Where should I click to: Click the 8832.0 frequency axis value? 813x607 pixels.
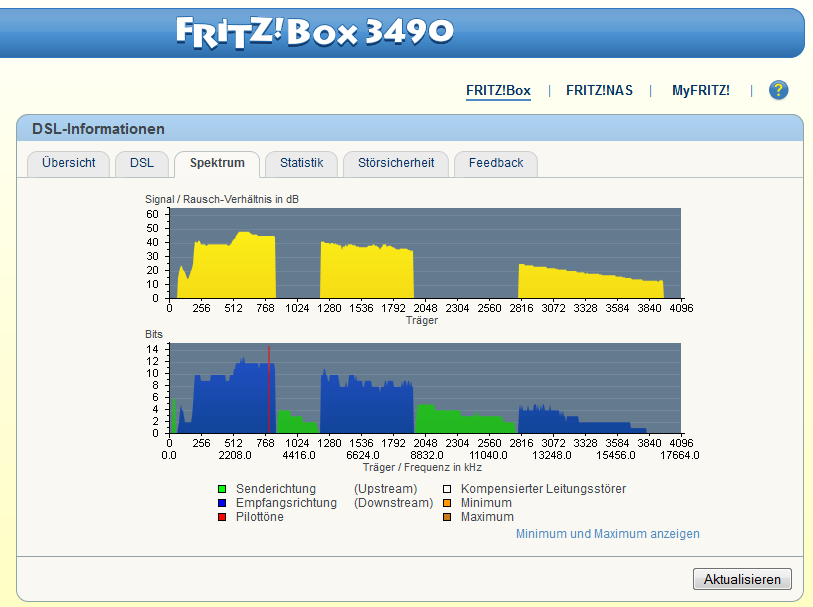point(426,456)
